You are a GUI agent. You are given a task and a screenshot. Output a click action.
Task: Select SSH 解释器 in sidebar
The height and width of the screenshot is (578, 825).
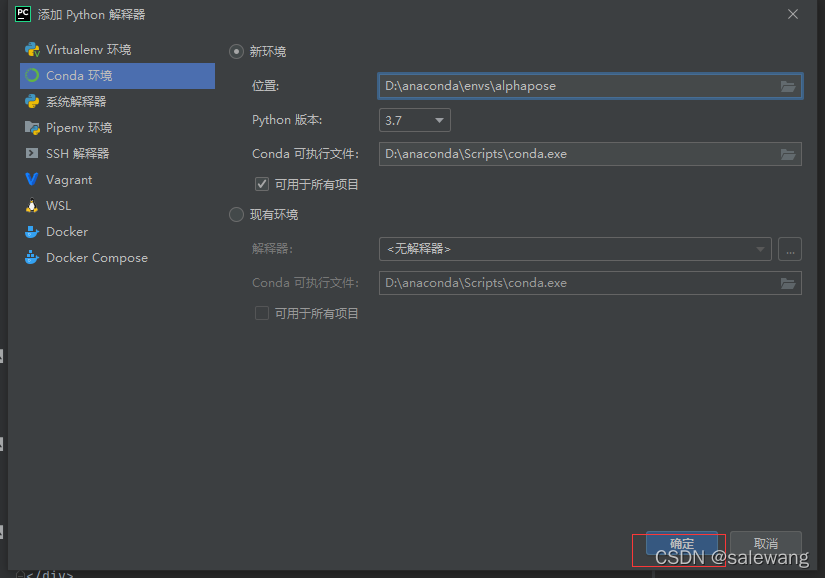point(117,154)
